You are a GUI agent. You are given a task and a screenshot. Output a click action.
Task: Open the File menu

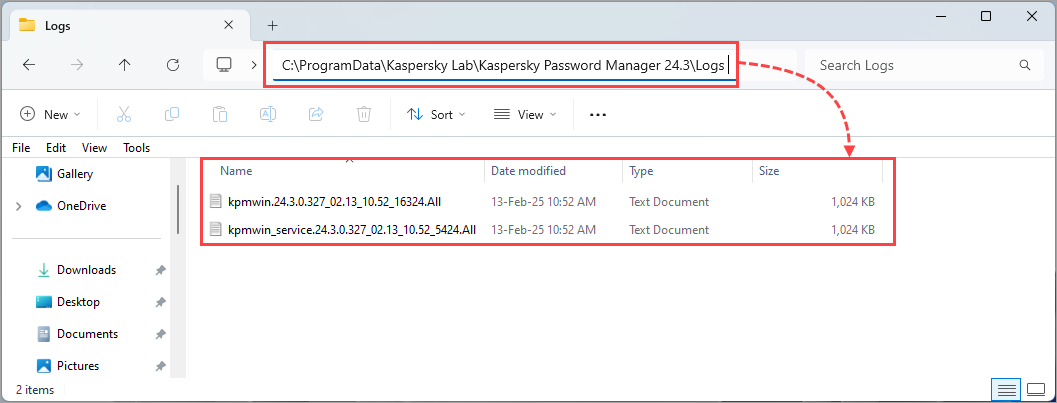21,147
